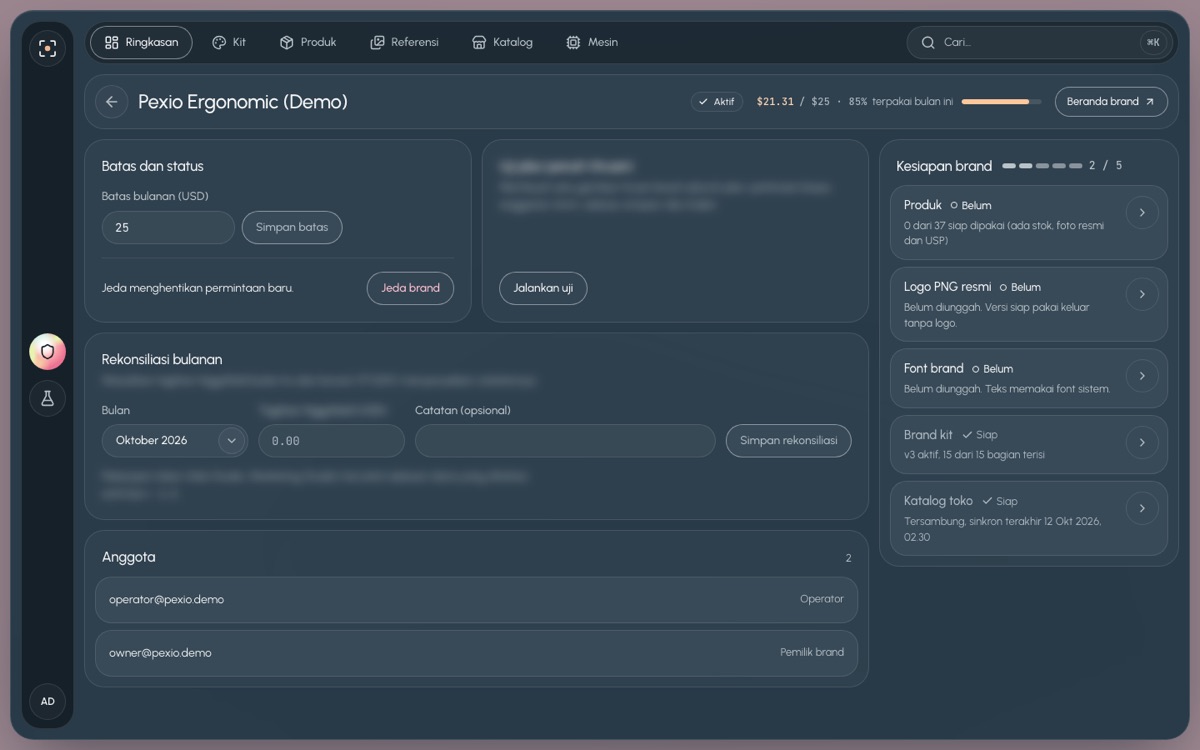1200x750 pixels.
Task: Click the monthly usage progress bar
Action: [x=1001, y=102]
